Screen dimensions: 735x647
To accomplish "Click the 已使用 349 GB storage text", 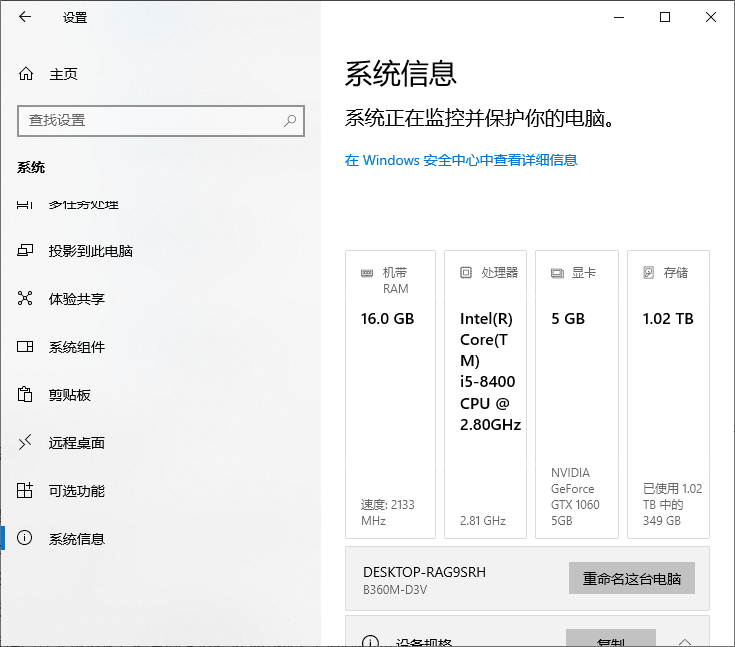I will (672, 504).
